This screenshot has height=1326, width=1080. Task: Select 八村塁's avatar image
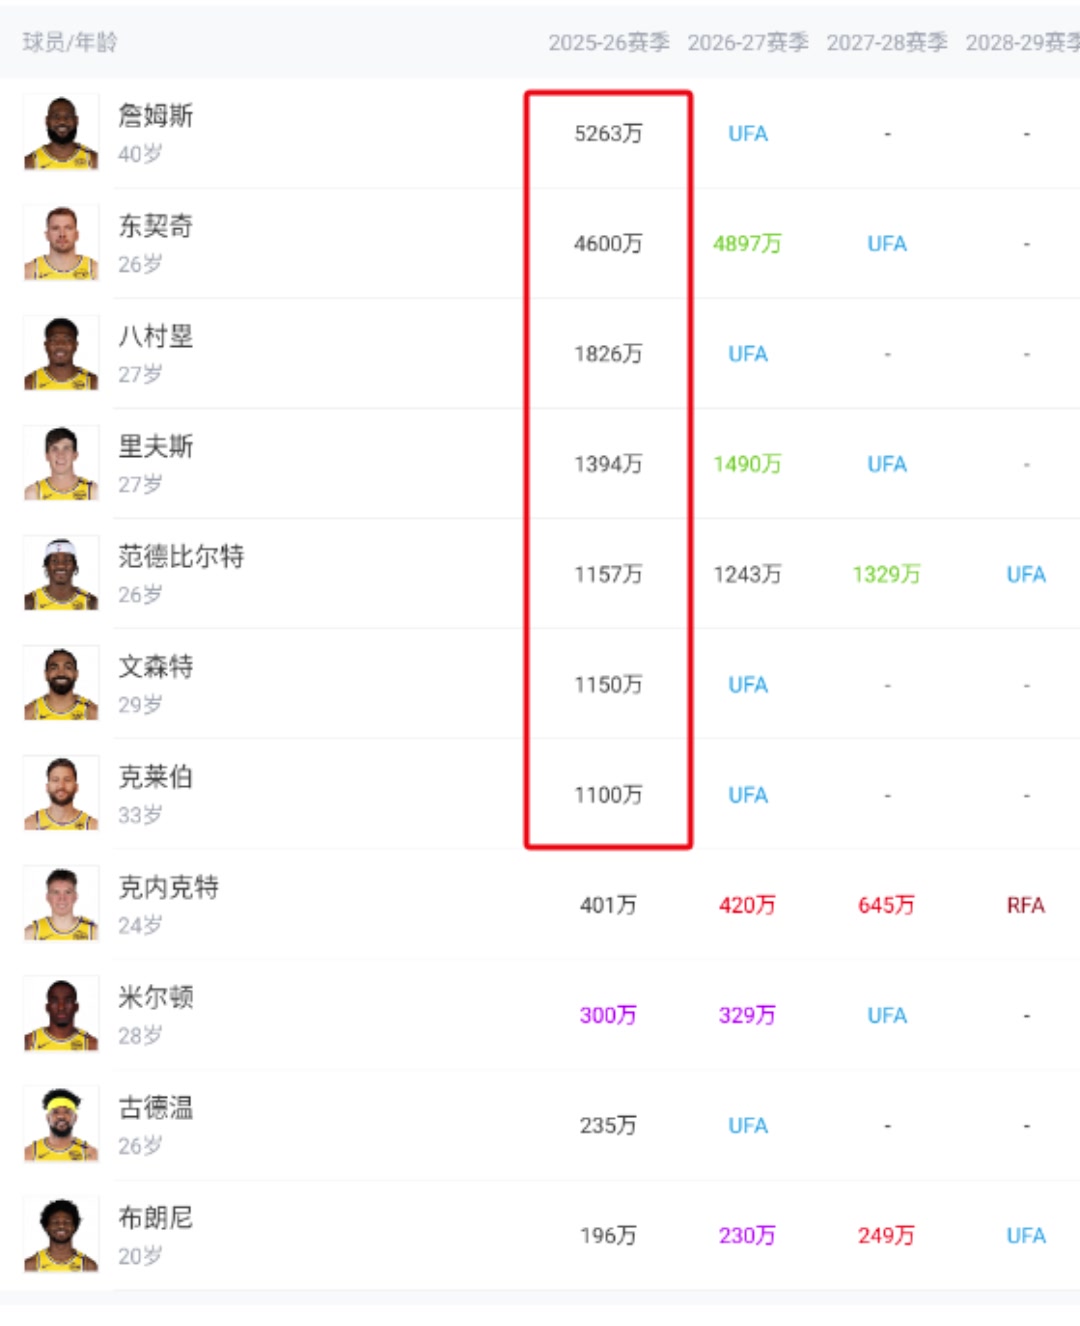[60, 354]
